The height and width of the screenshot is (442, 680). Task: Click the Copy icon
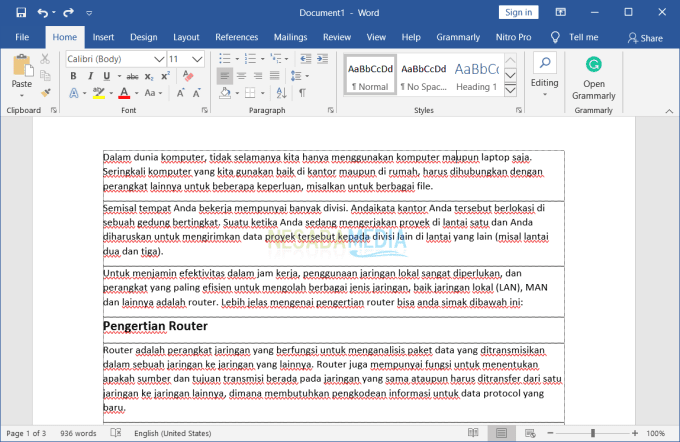[45, 75]
